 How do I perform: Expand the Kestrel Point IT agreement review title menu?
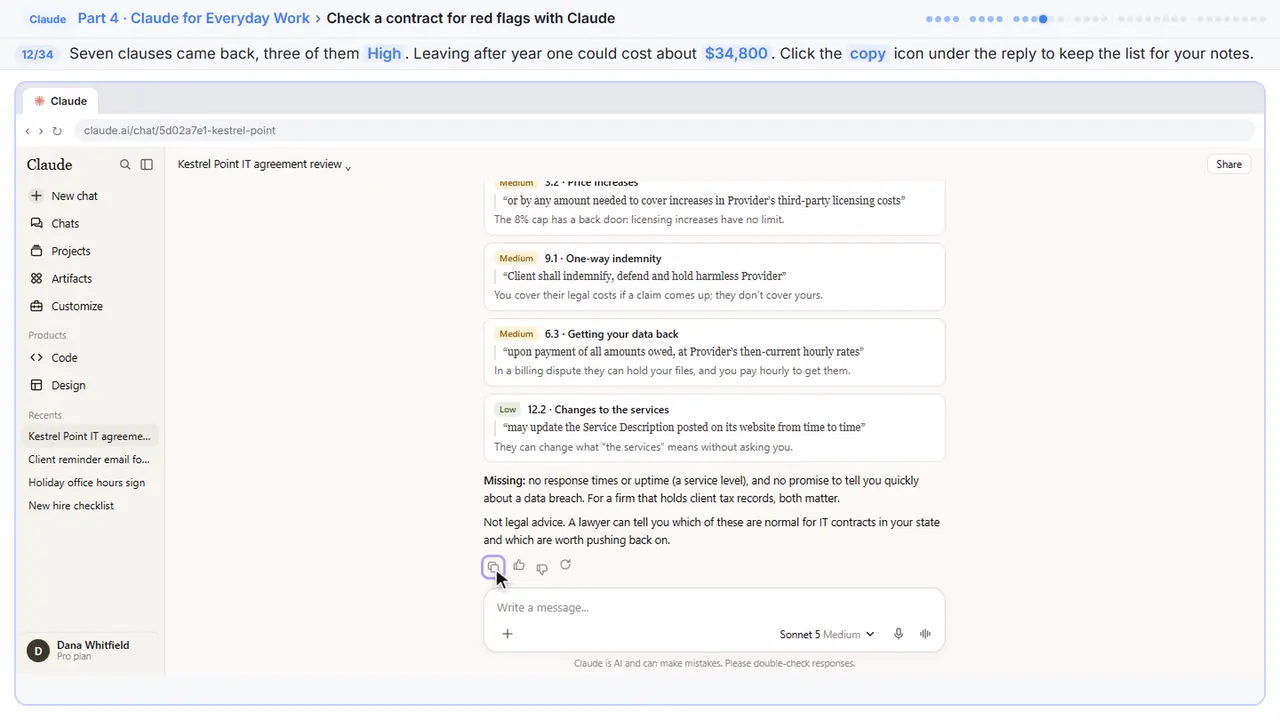265,165
